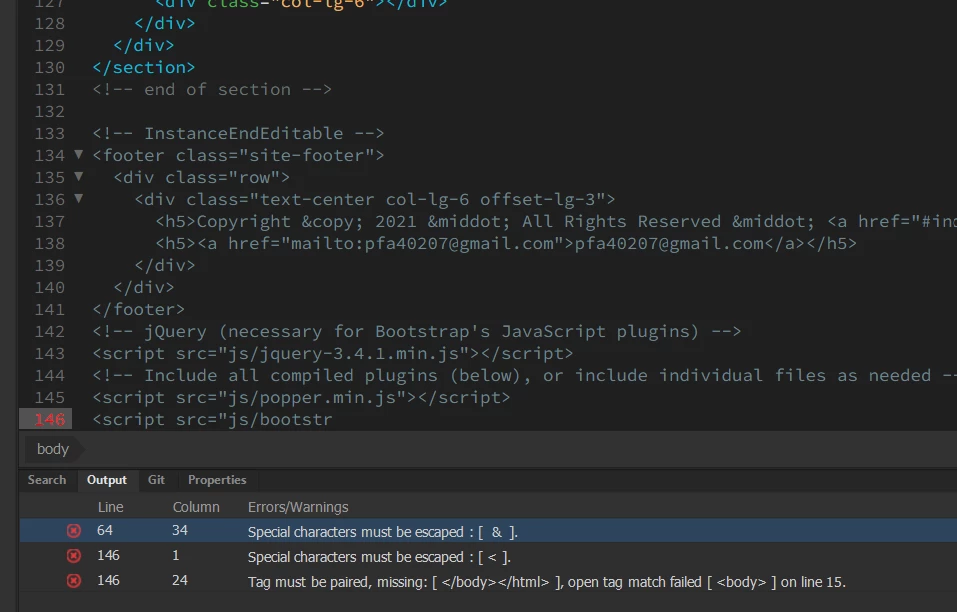This screenshot has width=957, height=612.
Task: Click the closing div tag on line 139
Action: coord(165,265)
